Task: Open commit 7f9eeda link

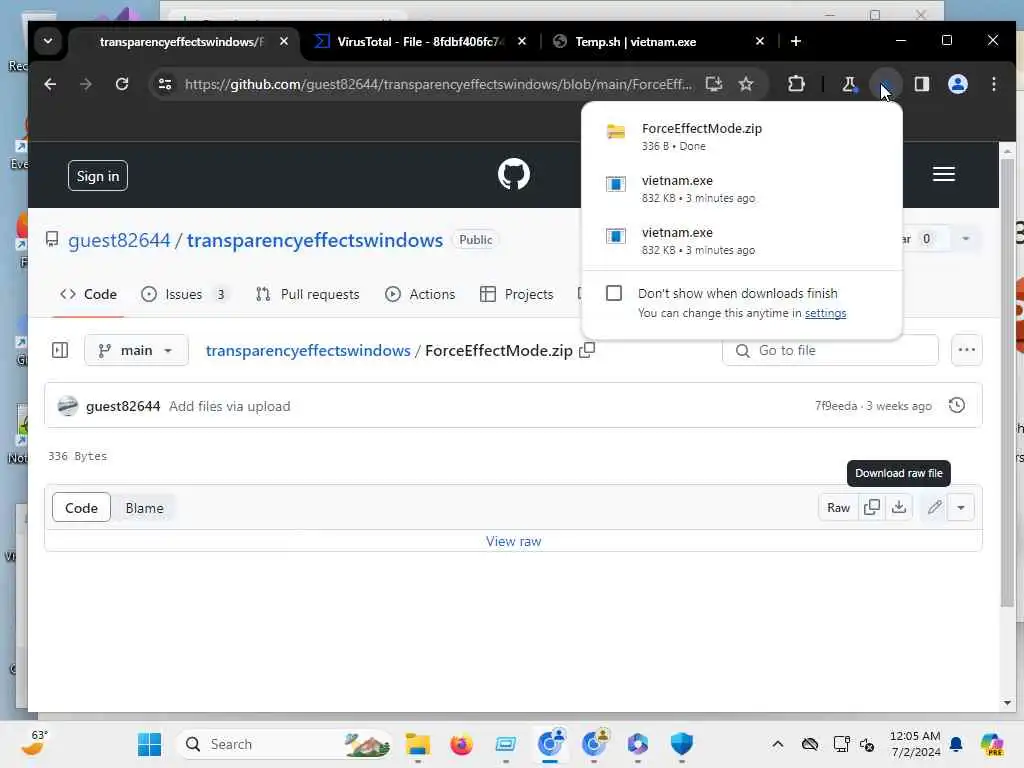Action: [835, 406]
